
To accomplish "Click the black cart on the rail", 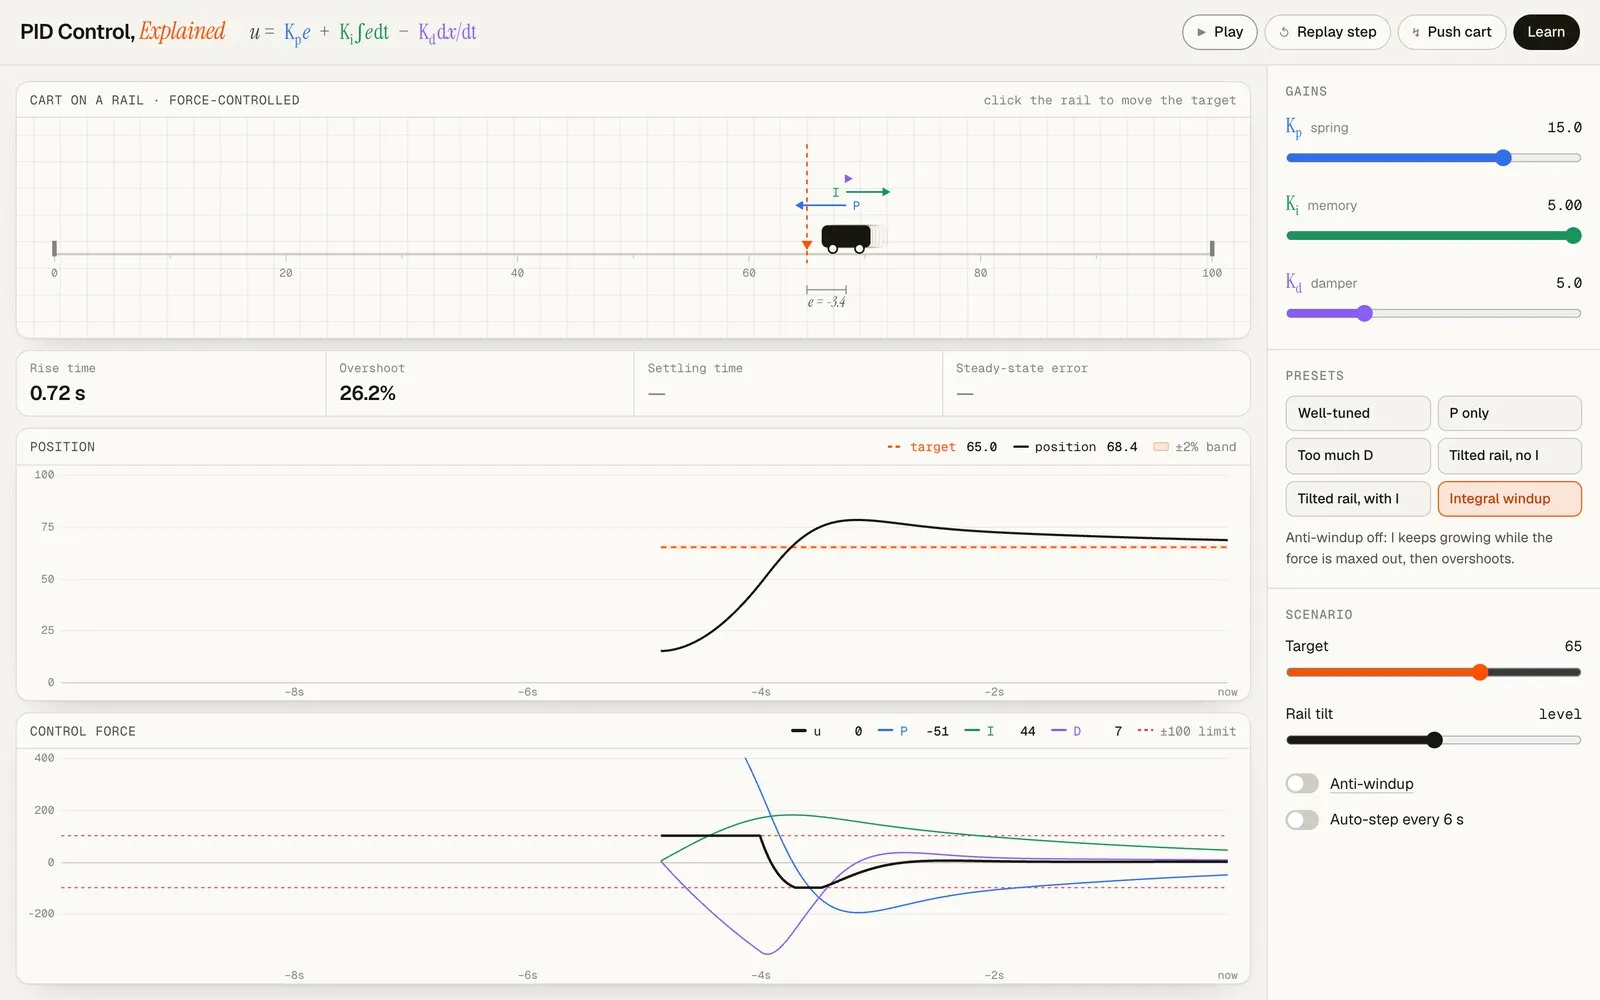I will pyautogui.click(x=846, y=238).
